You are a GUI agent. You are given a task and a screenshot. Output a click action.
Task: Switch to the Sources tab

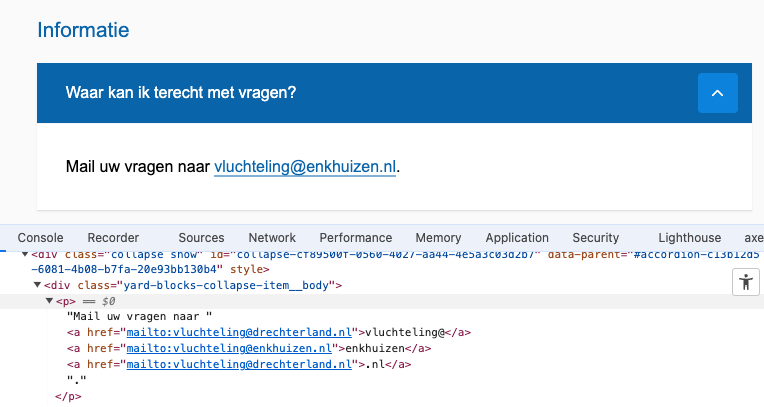click(x=201, y=238)
